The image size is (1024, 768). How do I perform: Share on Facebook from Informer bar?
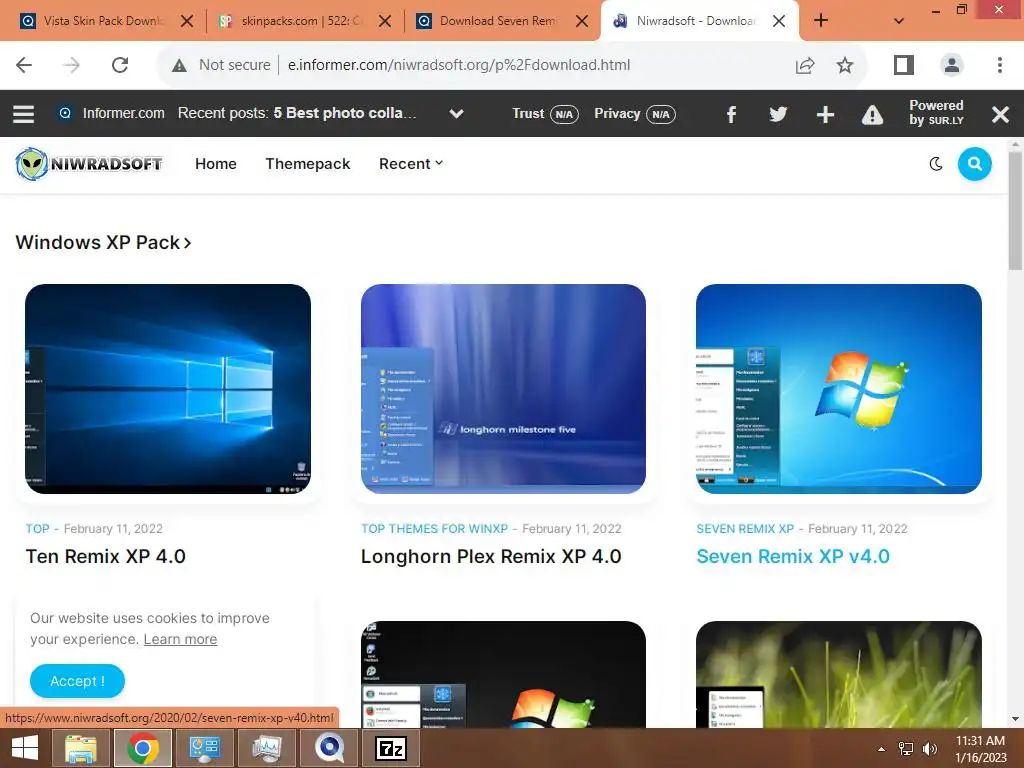[x=731, y=114]
